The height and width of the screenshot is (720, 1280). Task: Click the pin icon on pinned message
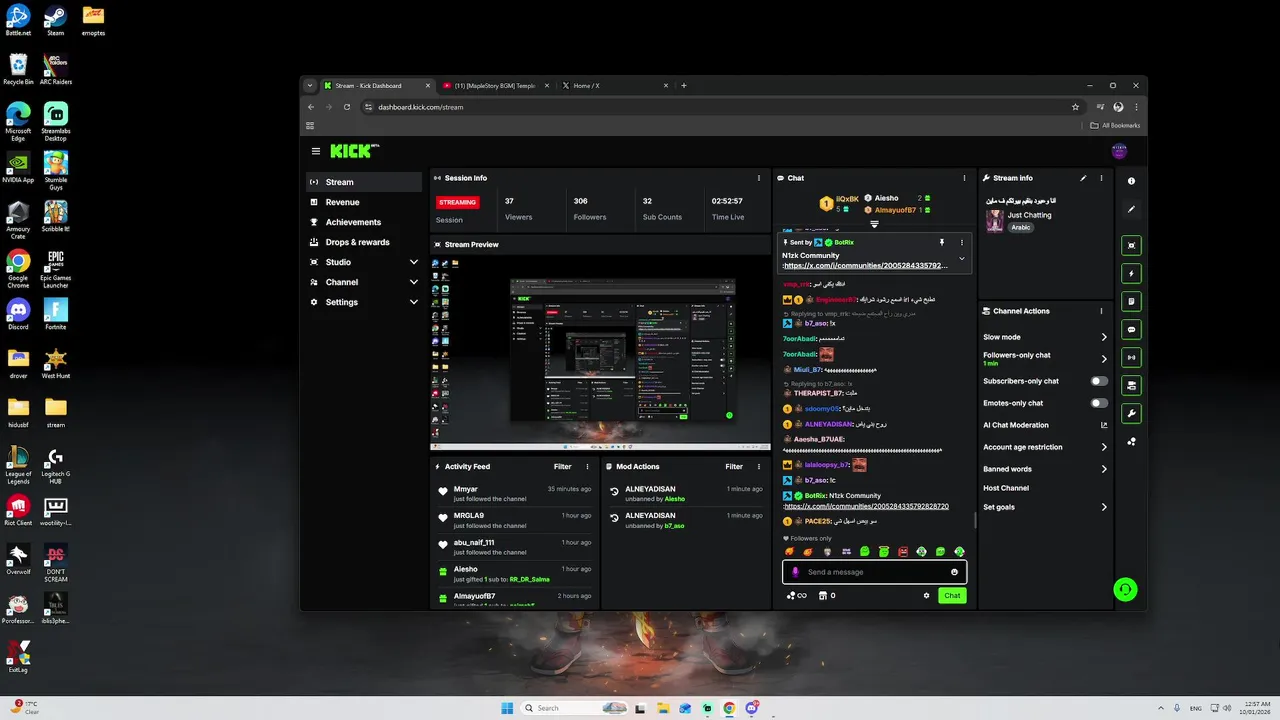[x=941, y=242]
